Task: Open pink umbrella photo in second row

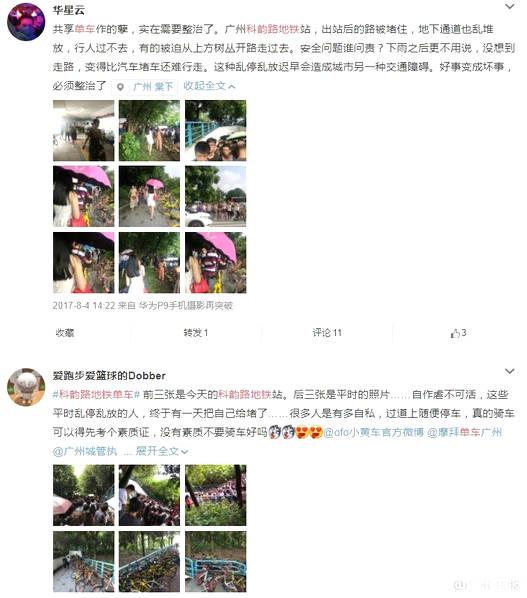Action: (x=84, y=196)
